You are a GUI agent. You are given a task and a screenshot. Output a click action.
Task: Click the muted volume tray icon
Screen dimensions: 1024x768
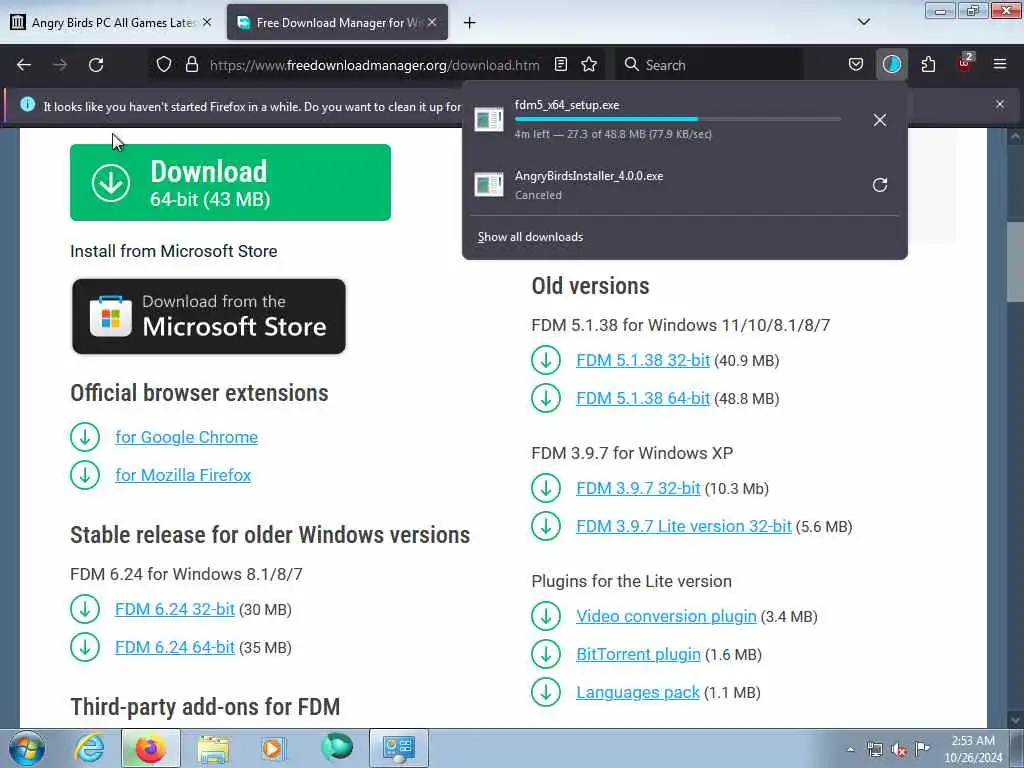pyautogui.click(x=899, y=749)
